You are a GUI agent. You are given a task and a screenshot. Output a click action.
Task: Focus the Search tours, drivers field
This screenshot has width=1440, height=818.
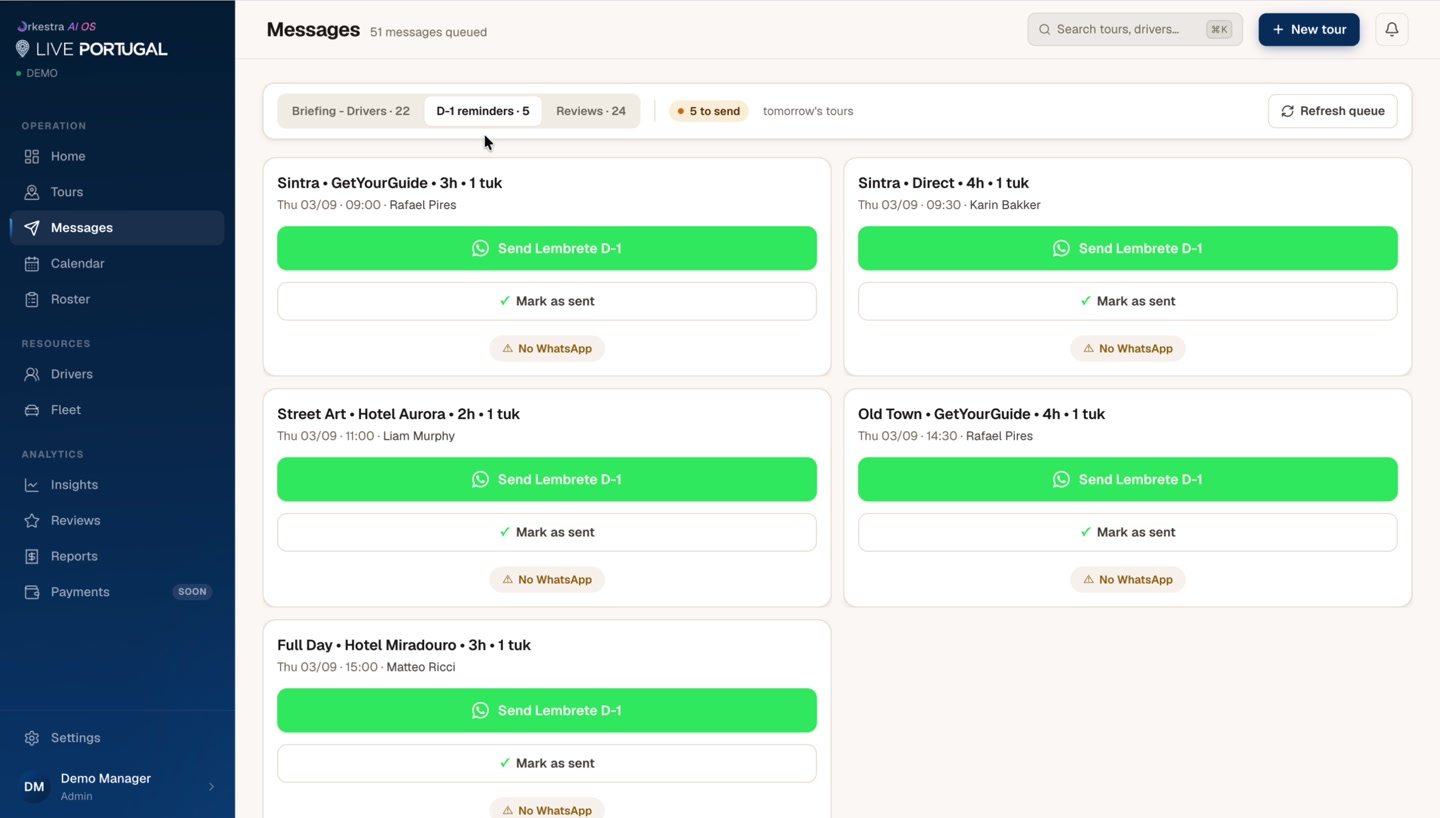tap(1135, 30)
